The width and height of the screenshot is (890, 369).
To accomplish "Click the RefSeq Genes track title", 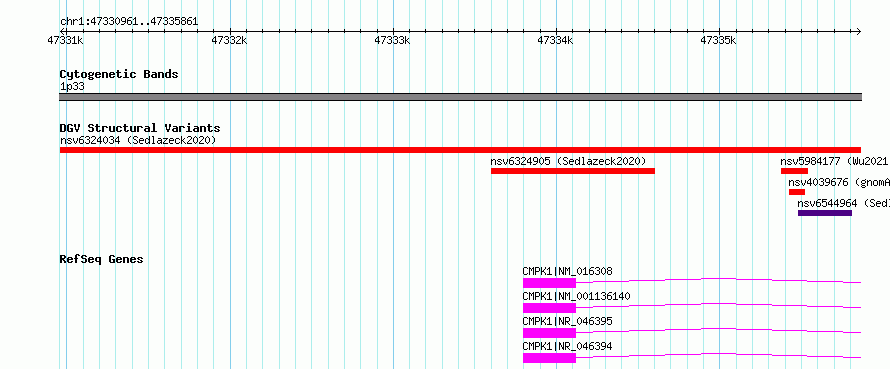I will coord(101,259).
